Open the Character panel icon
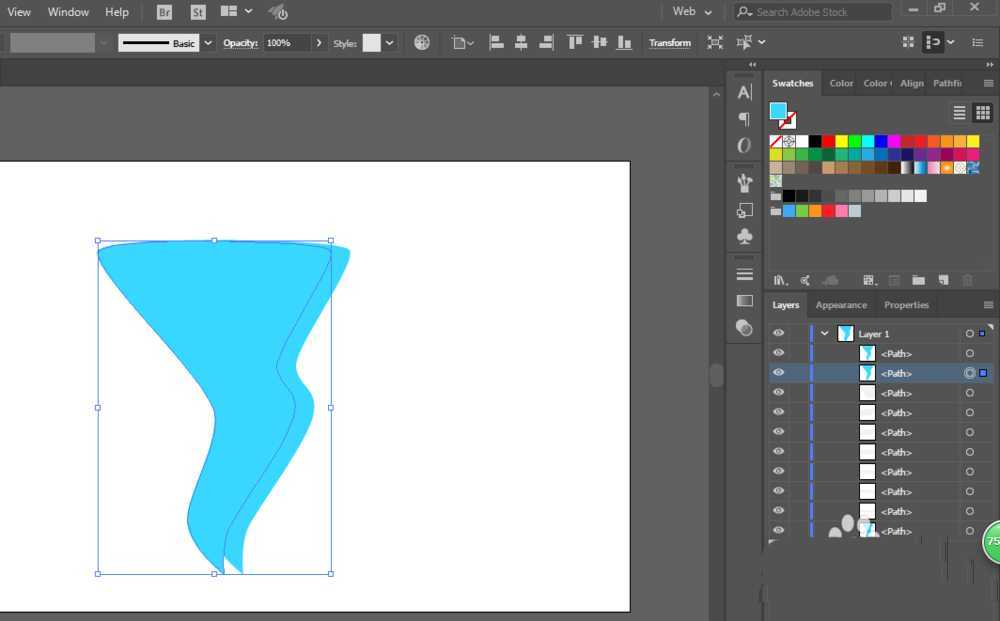This screenshot has width=1000, height=621. coord(744,92)
